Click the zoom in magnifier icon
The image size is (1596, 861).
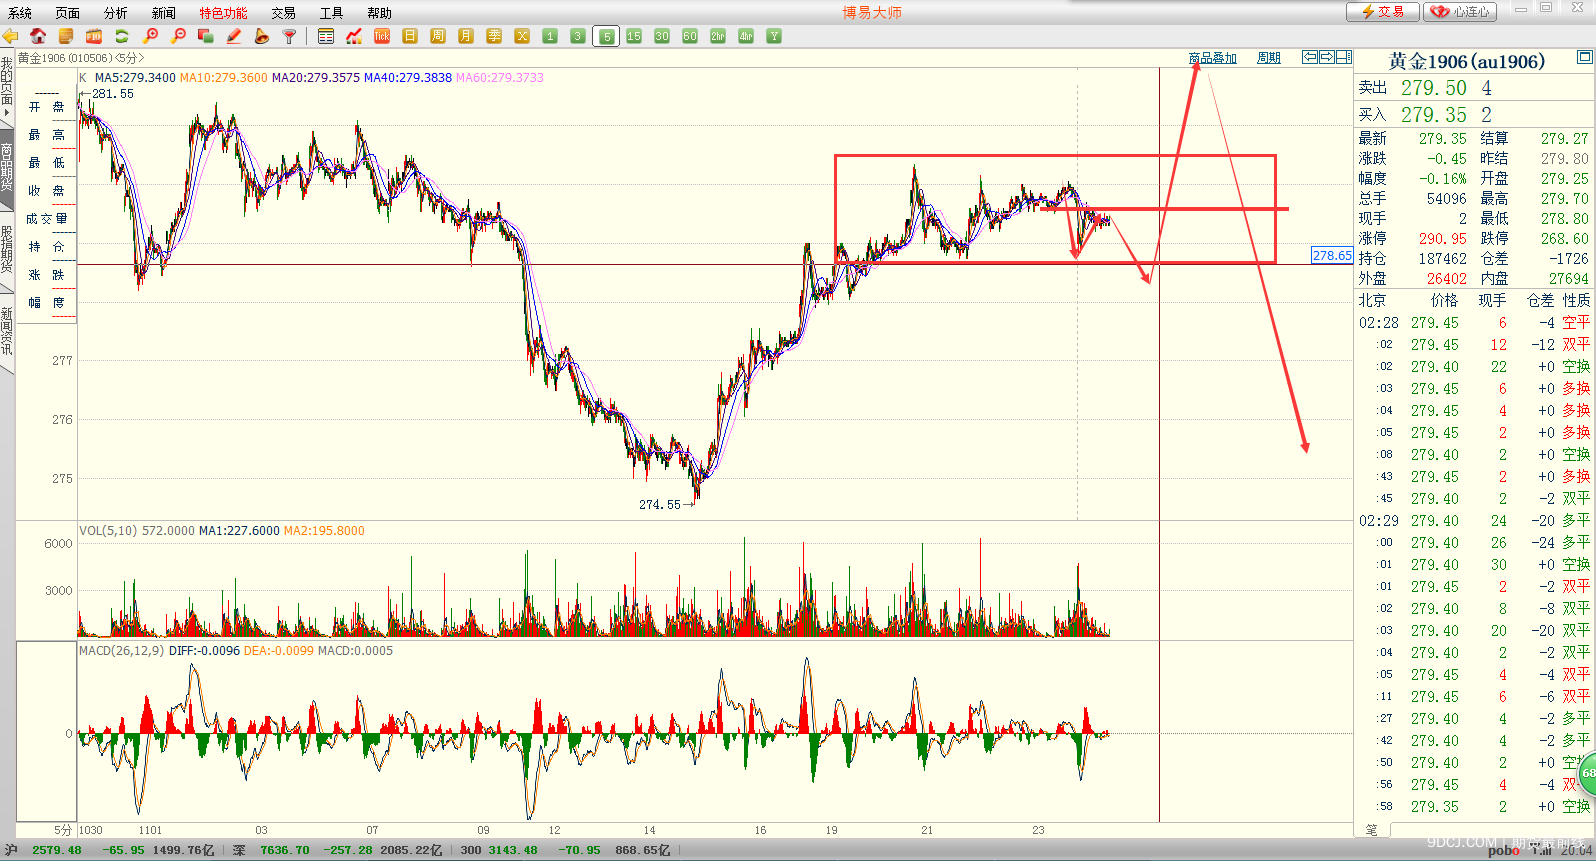pos(150,36)
